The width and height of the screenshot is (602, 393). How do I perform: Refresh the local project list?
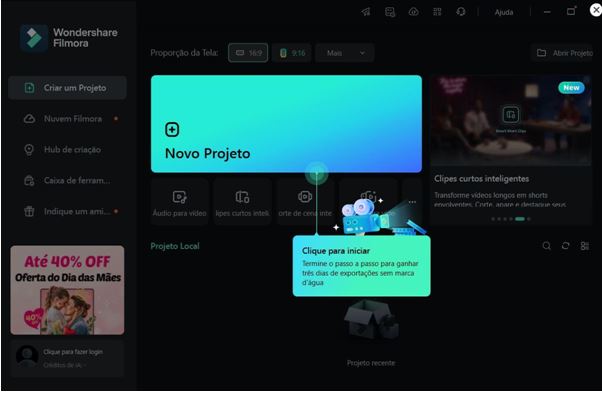(x=566, y=246)
